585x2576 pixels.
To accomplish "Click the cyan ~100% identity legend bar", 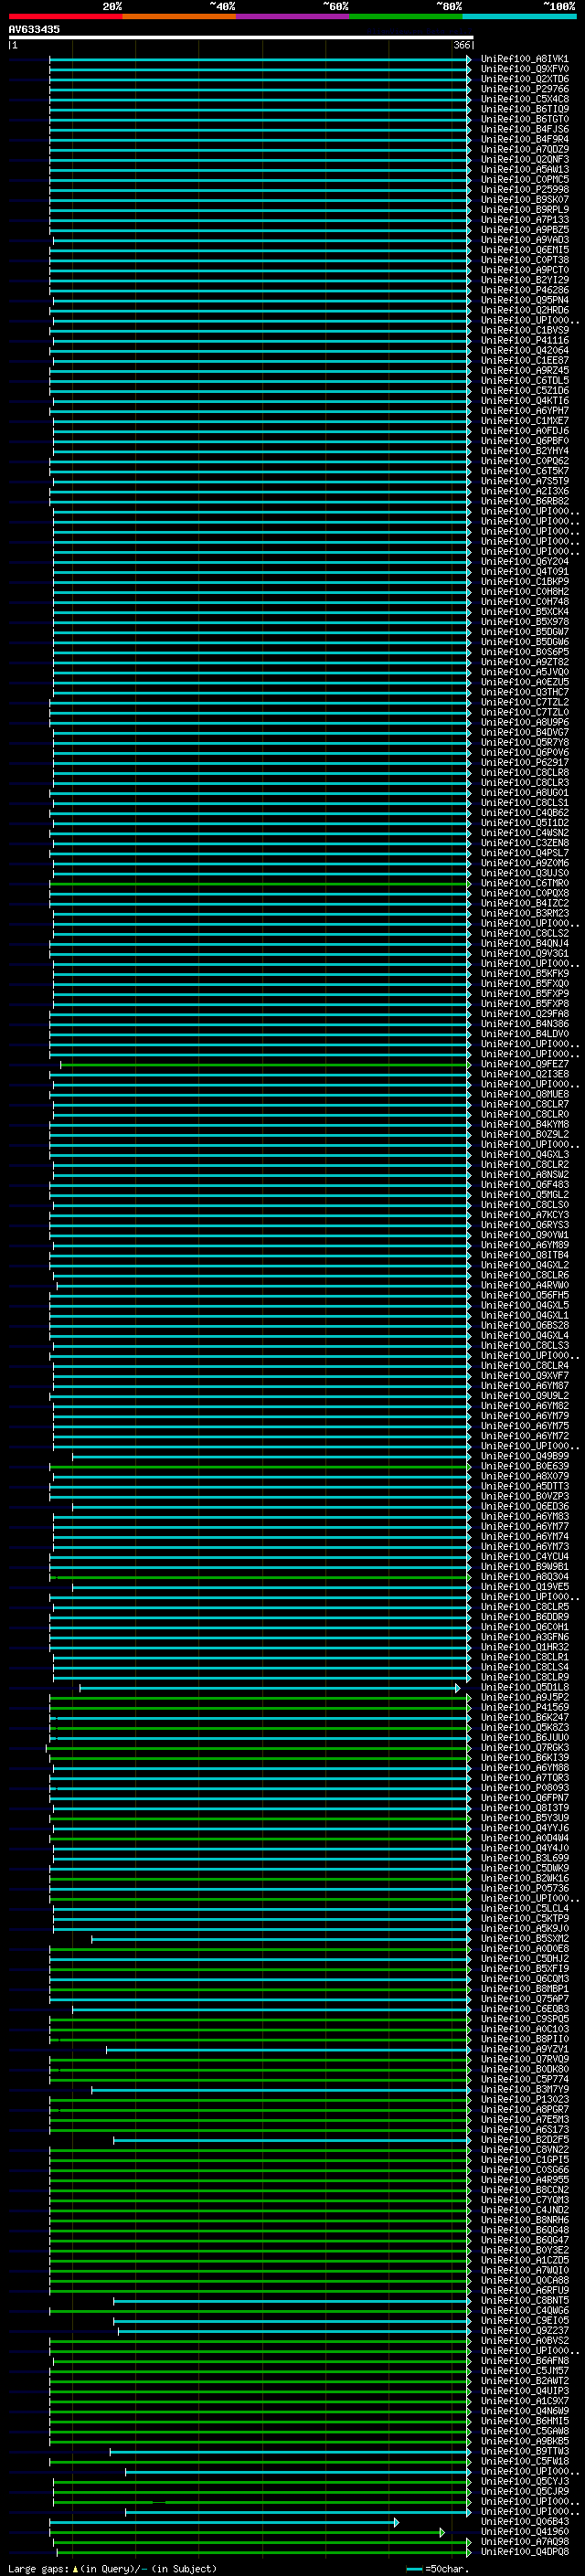I will click(x=519, y=17).
